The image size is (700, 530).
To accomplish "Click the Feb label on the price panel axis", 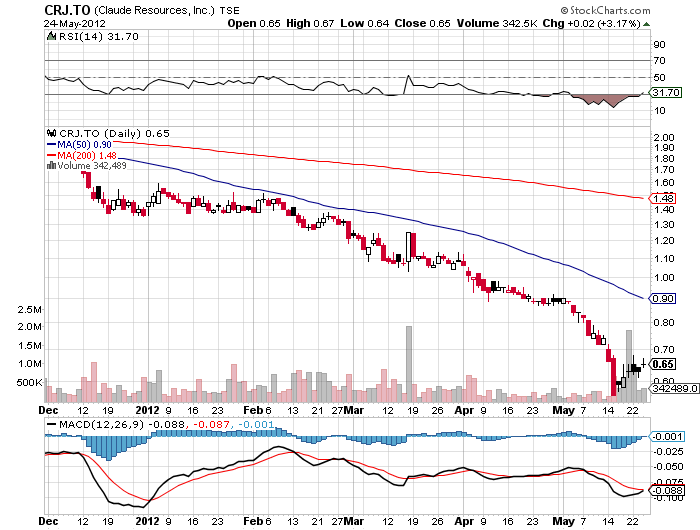I will (x=253, y=410).
